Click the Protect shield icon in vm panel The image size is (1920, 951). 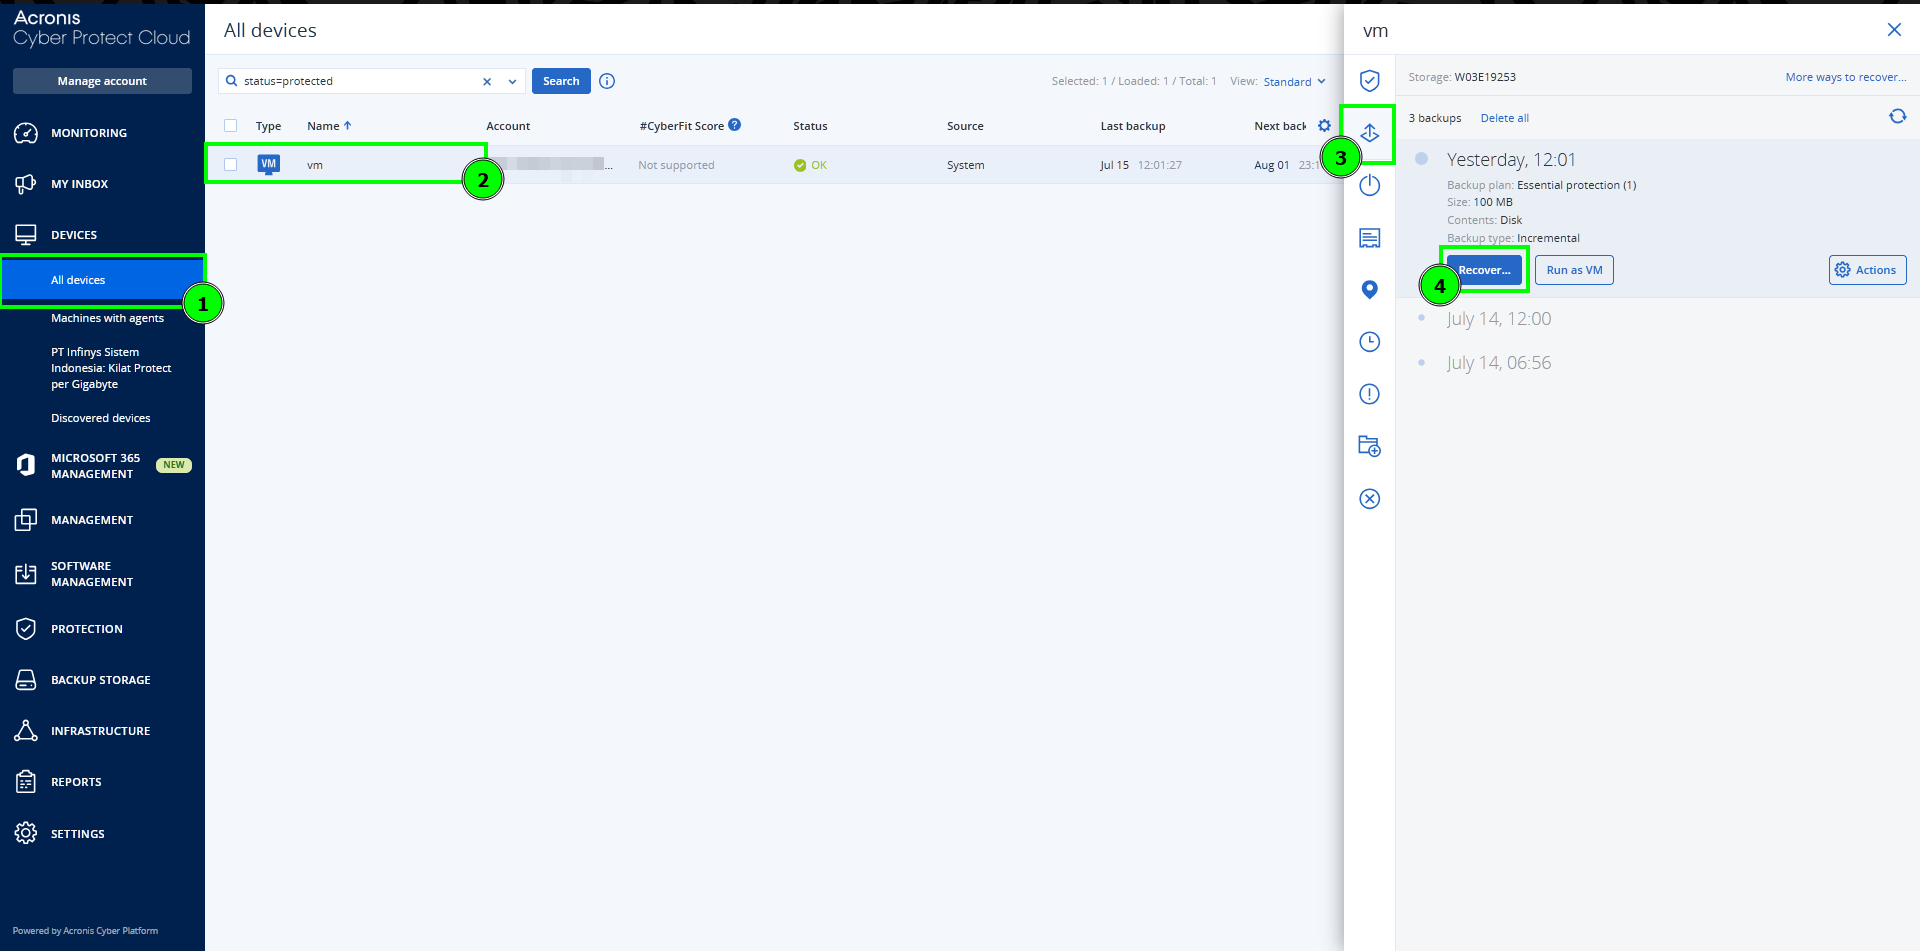[1369, 81]
